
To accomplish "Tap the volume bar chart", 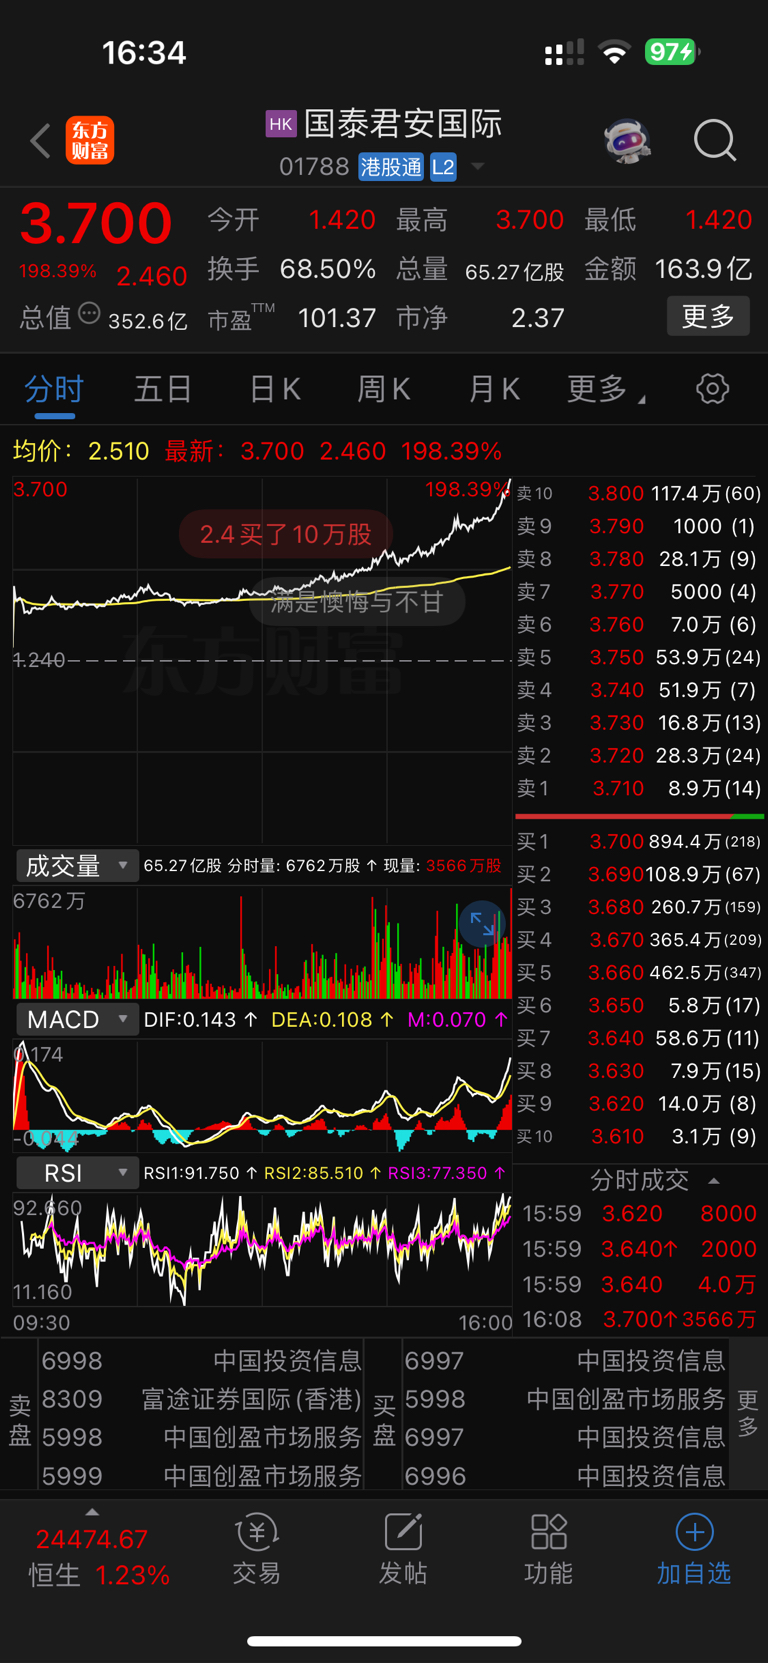I will pos(262,942).
